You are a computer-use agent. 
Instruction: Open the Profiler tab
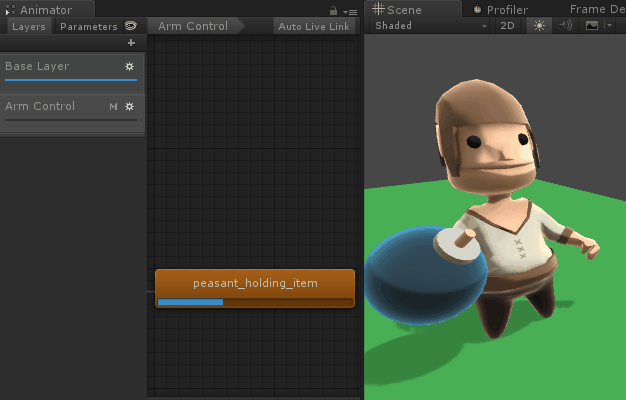click(505, 9)
